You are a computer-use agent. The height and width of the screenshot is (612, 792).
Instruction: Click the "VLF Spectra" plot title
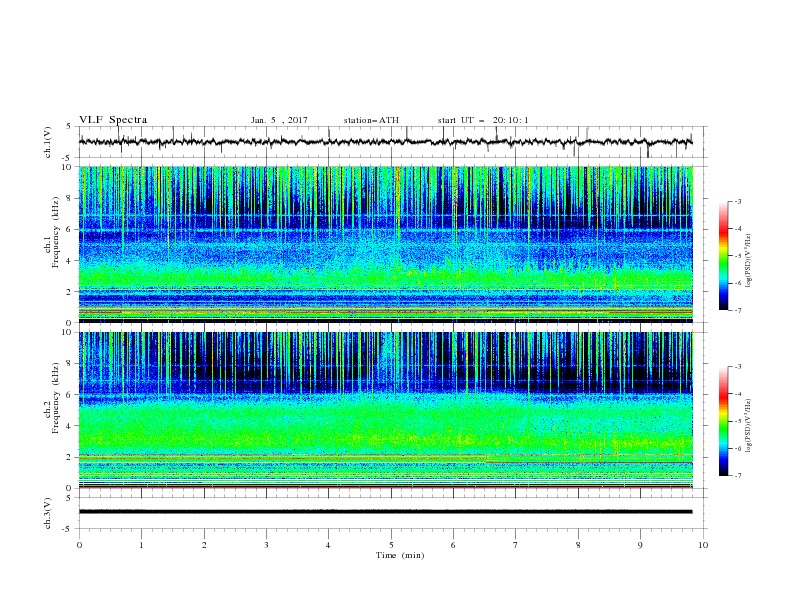coord(113,120)
